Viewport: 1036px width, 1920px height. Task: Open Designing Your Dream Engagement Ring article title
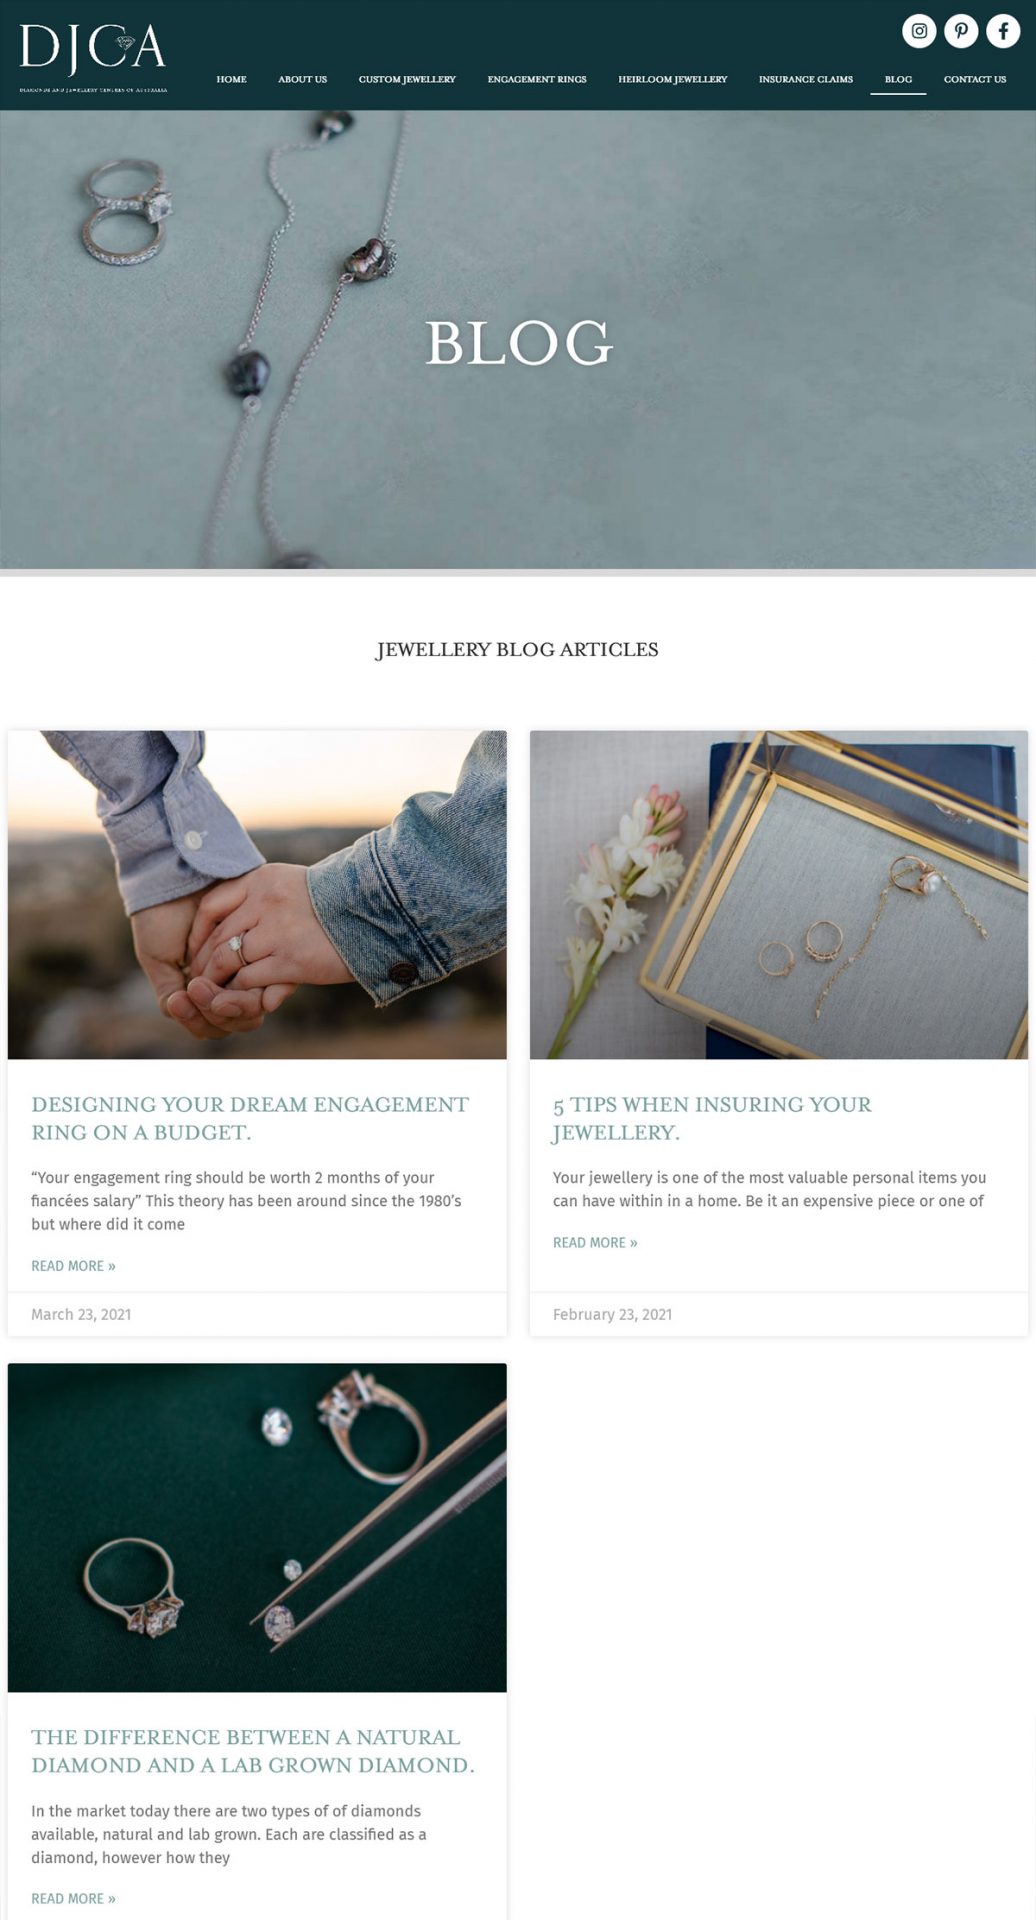pos(250,1118)
